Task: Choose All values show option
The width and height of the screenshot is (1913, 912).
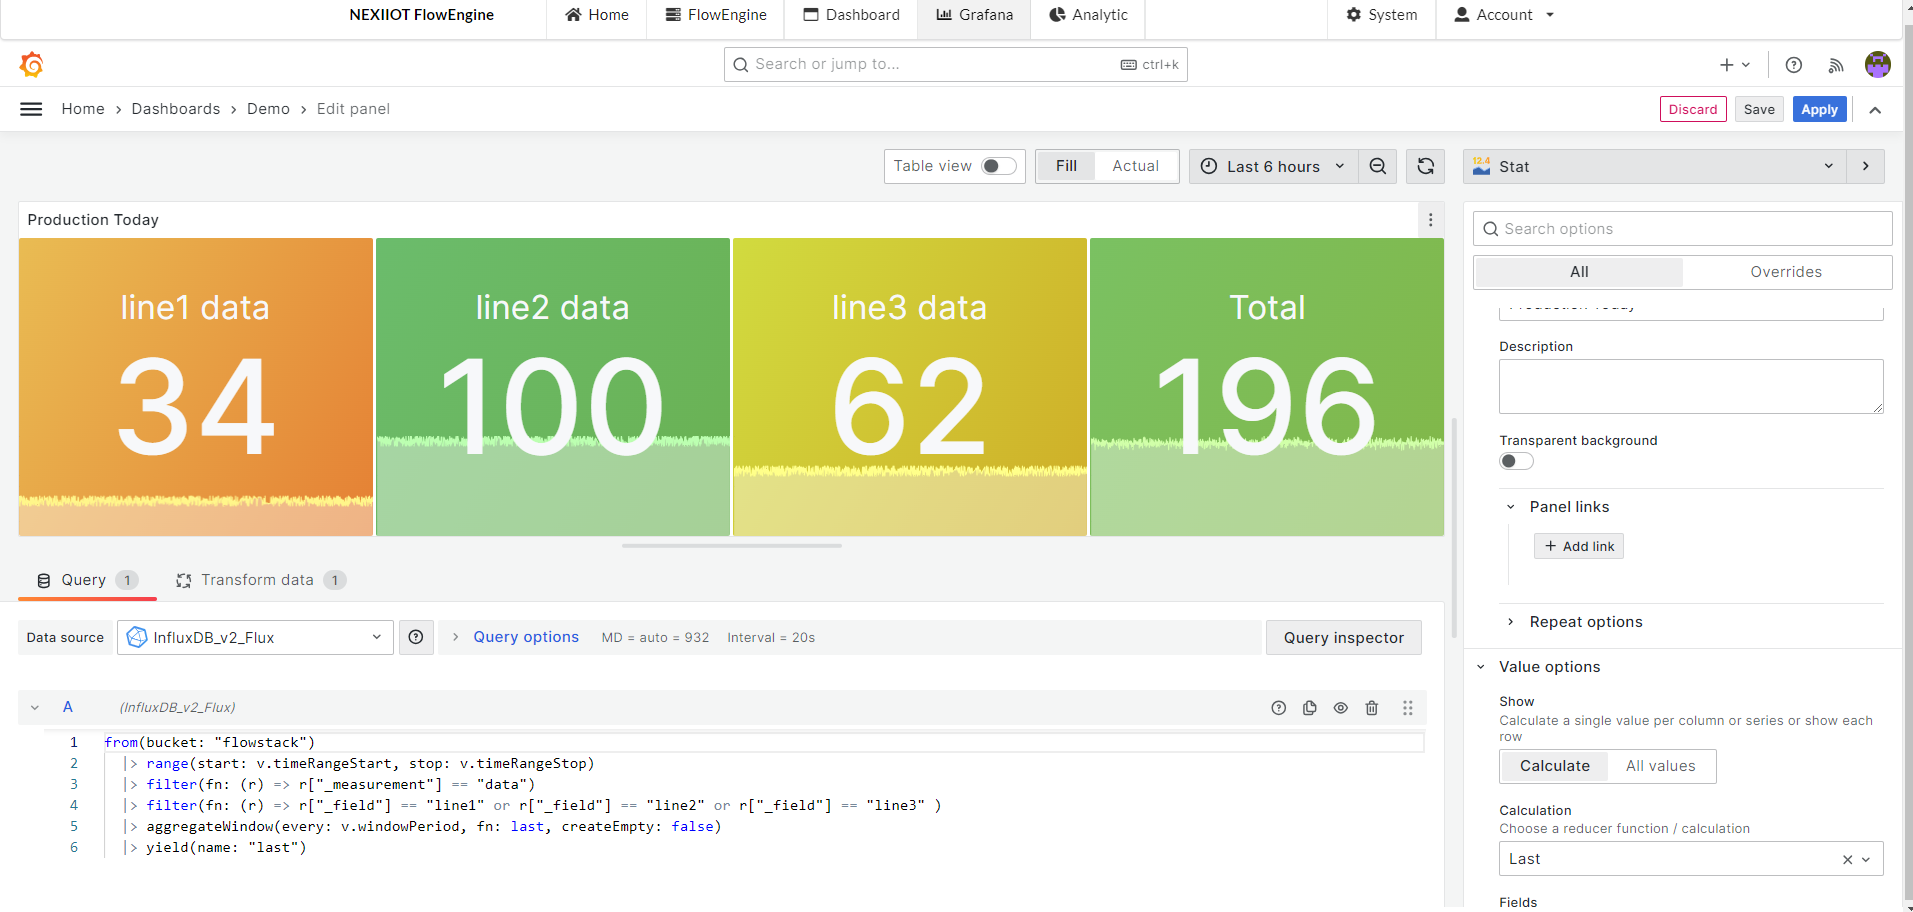Action: point(1660,766)
